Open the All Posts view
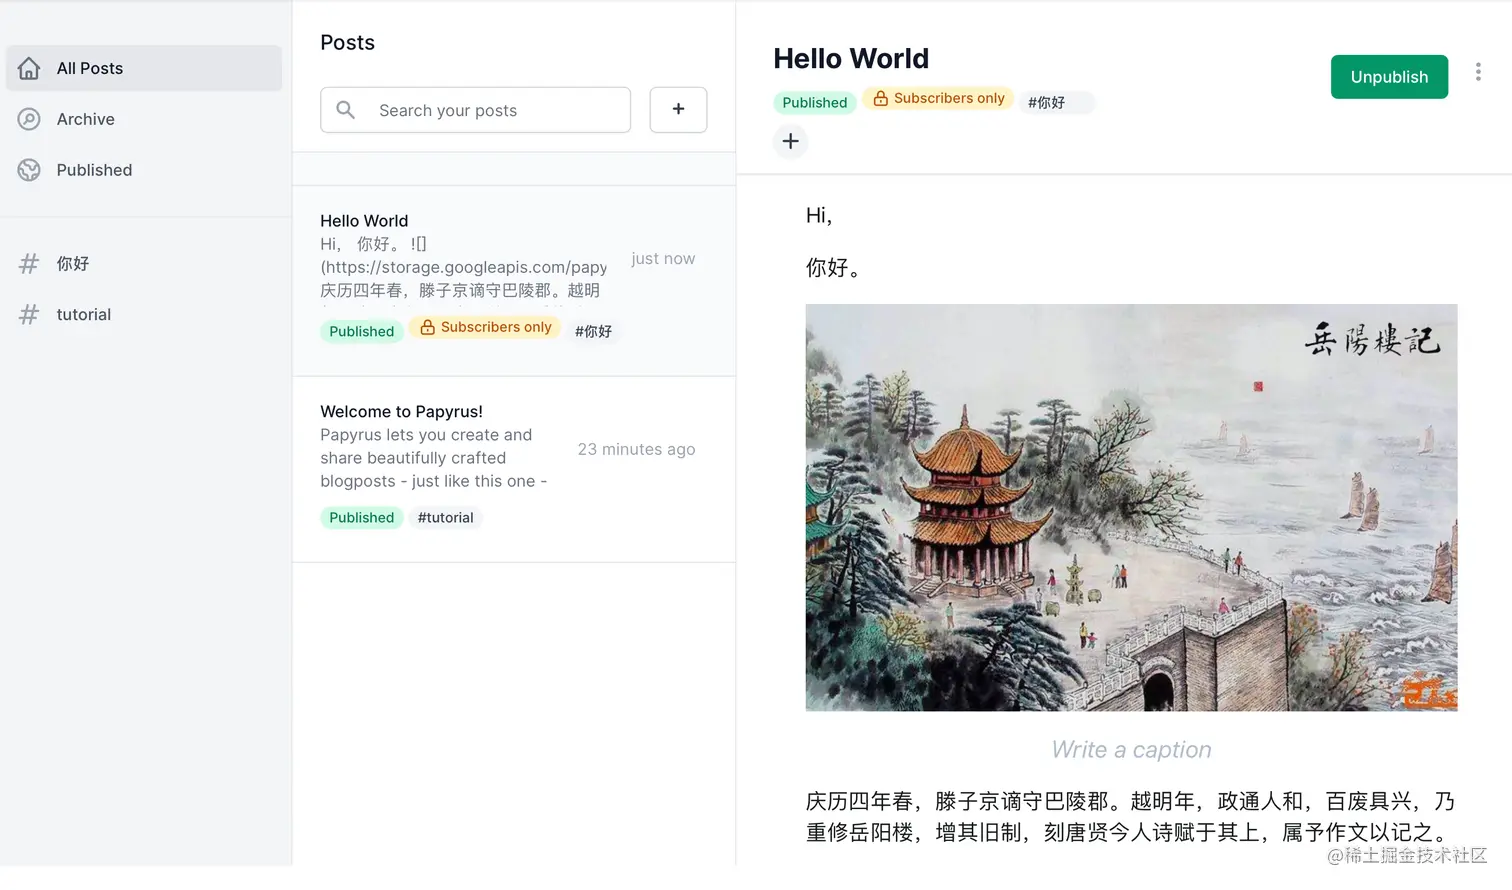1512x890 pixels. (144, 68)
